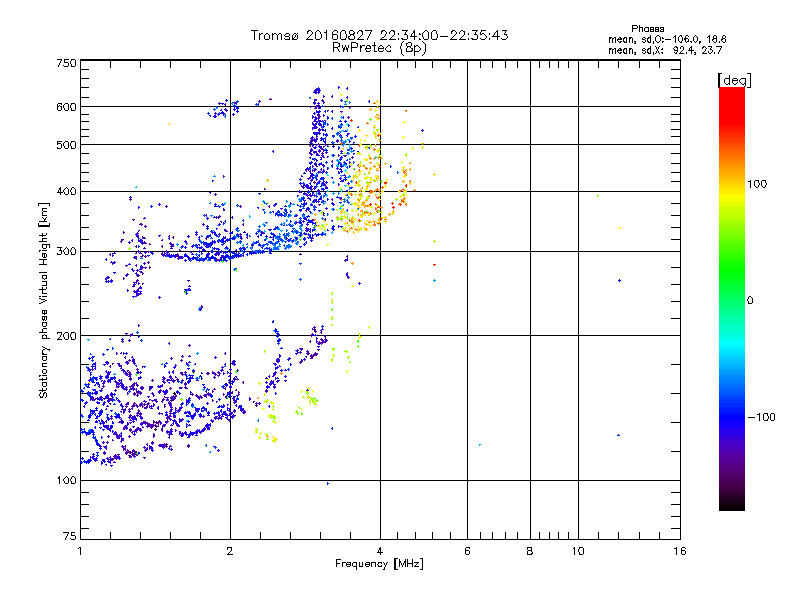This screenshot has width=800, height=600.
Task: Click the '[deg]' colorbar unit label
Action: [x=734, y=80]
